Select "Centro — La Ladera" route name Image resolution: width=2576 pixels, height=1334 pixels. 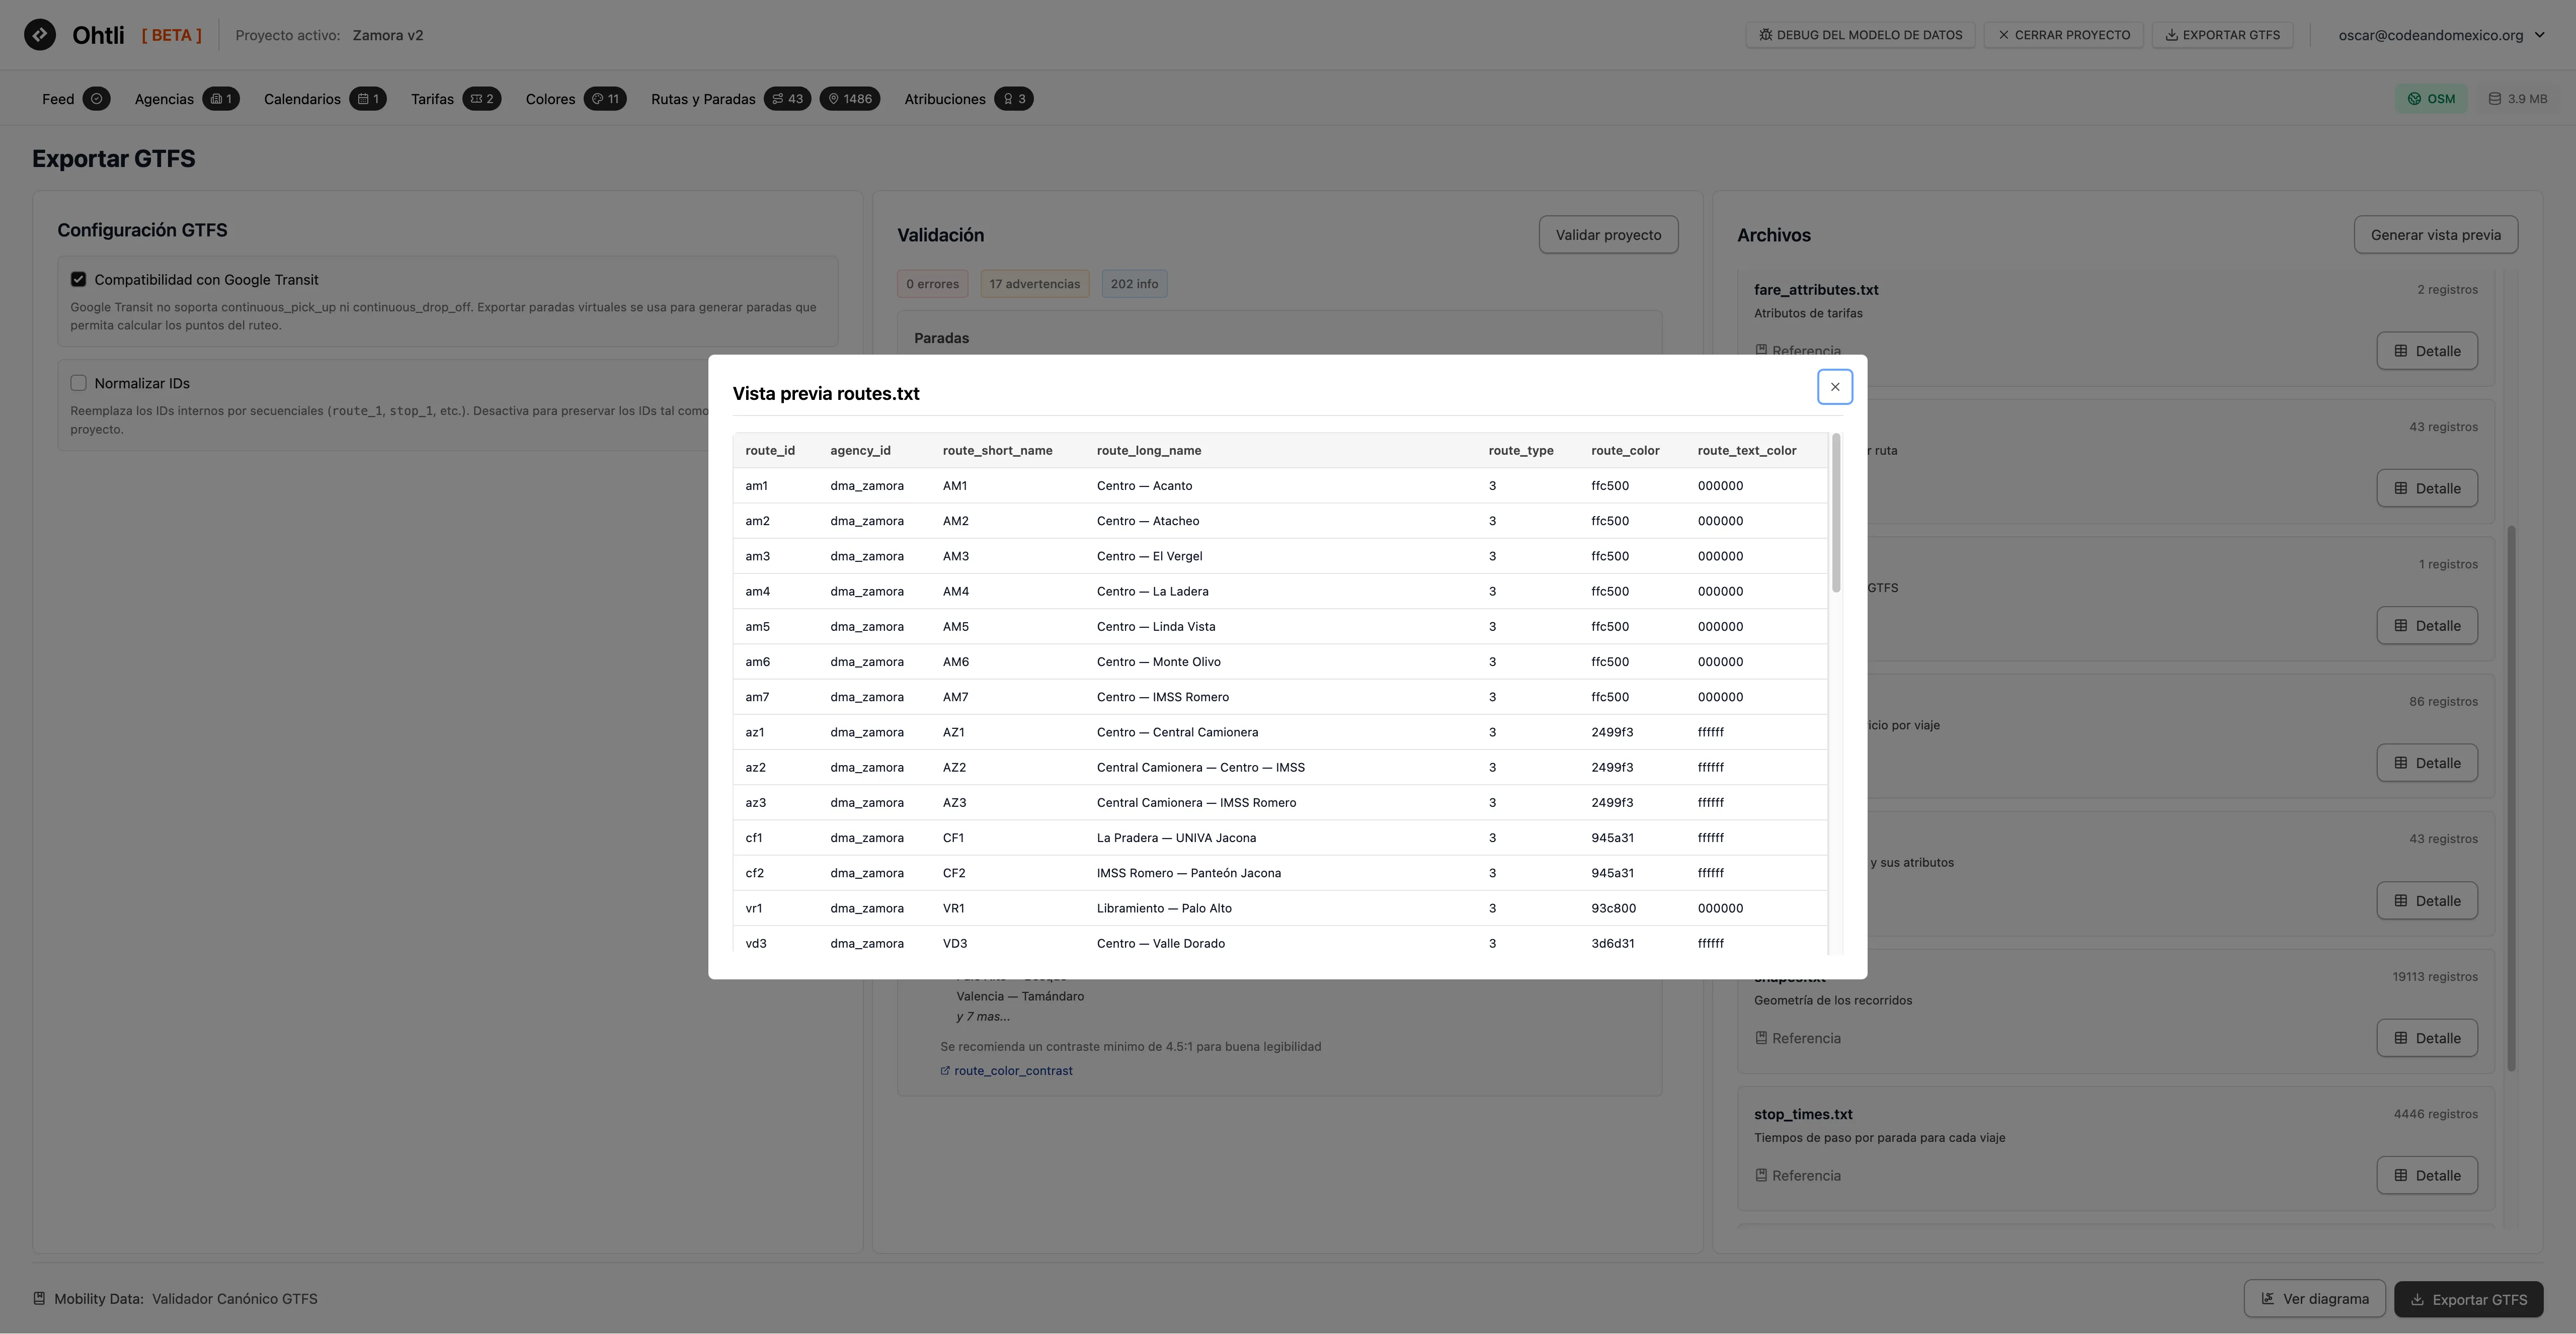(1152, 591)
